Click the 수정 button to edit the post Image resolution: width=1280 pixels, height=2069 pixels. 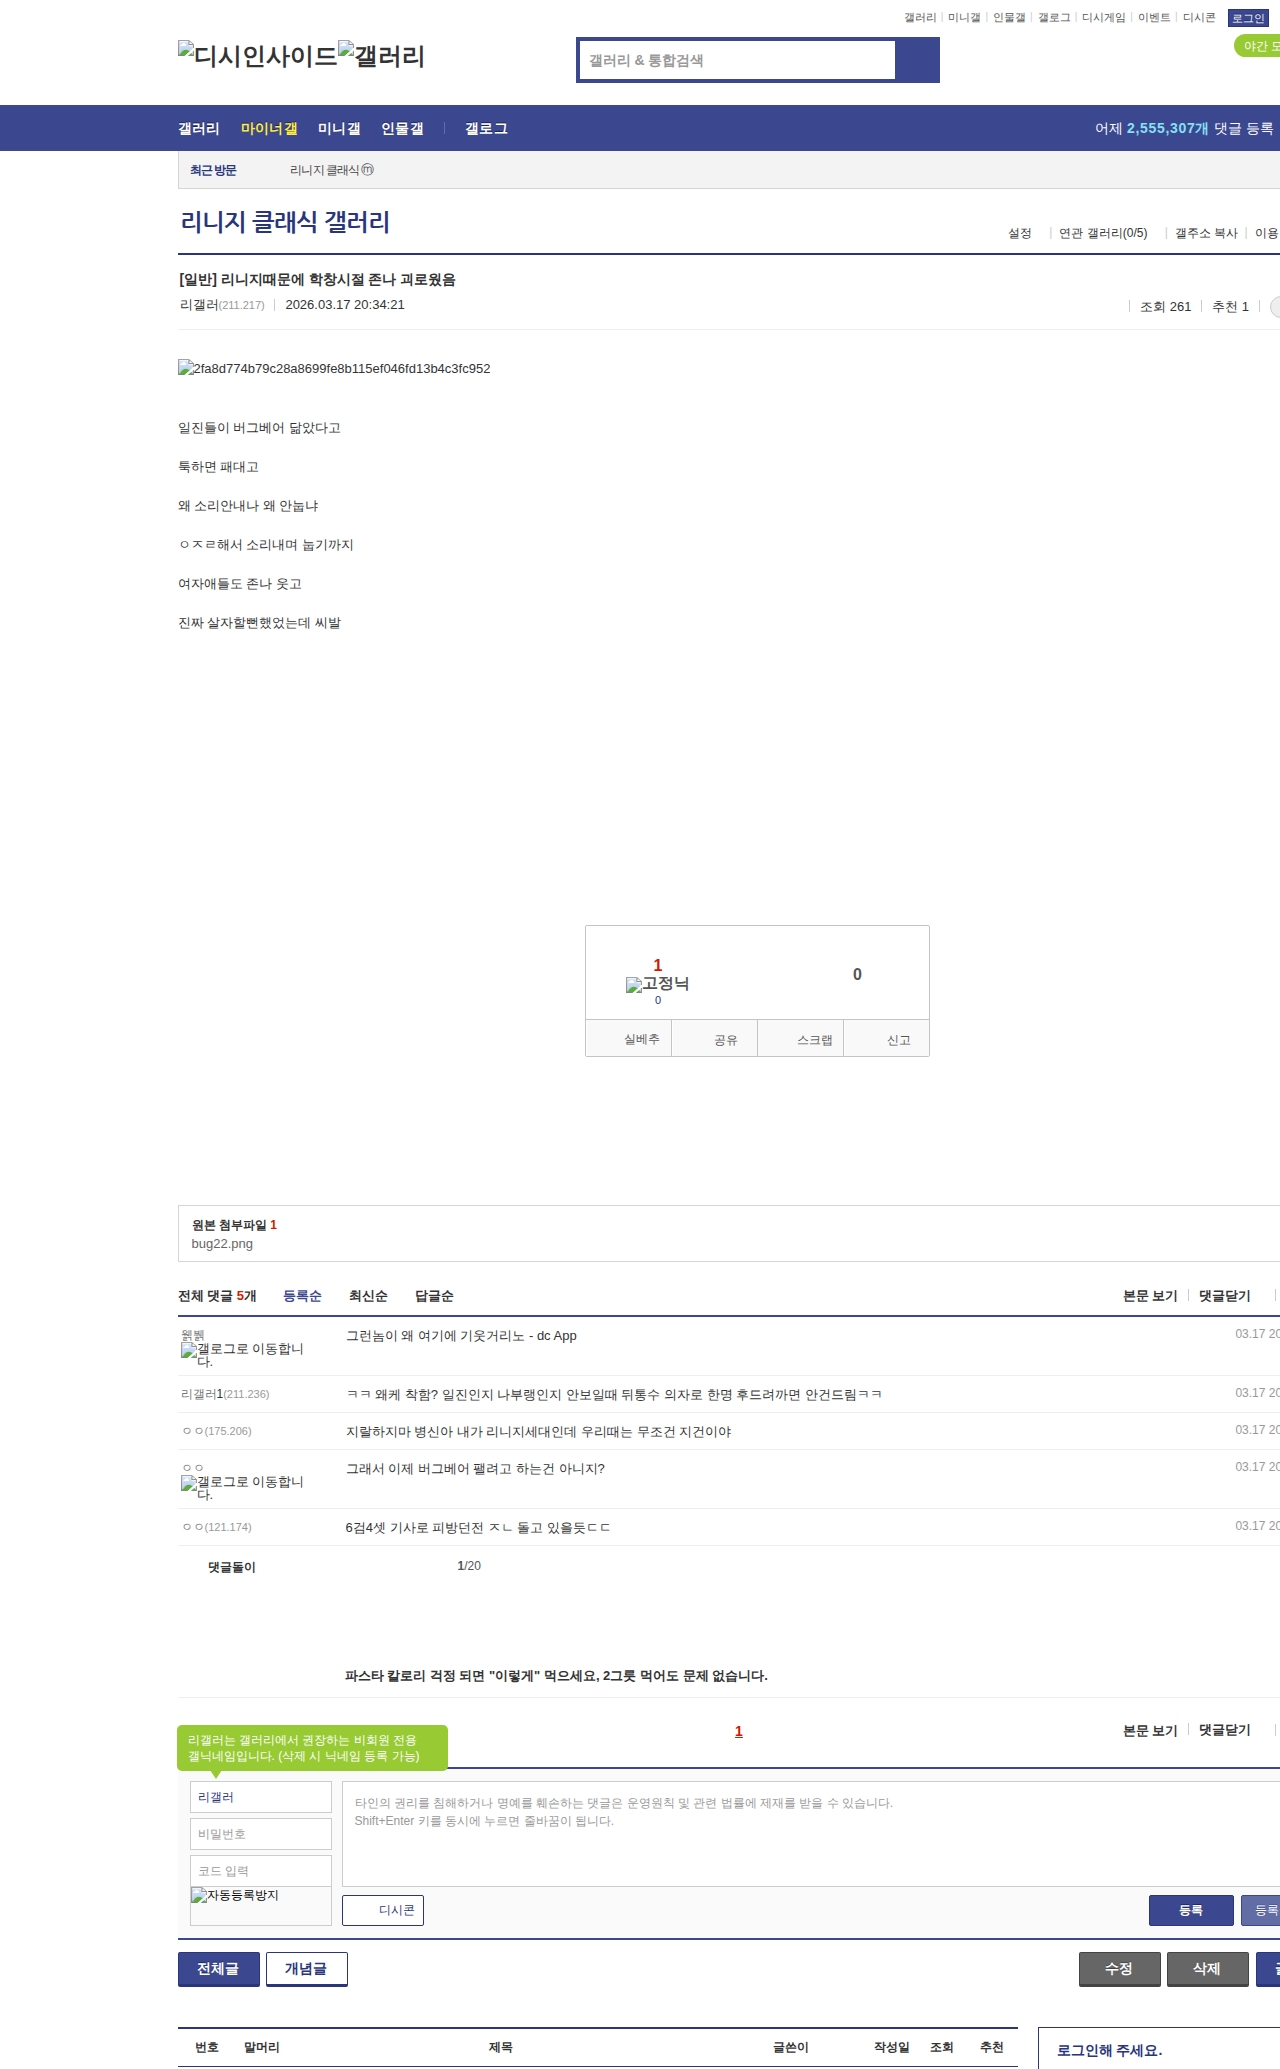(1119, 1969)
